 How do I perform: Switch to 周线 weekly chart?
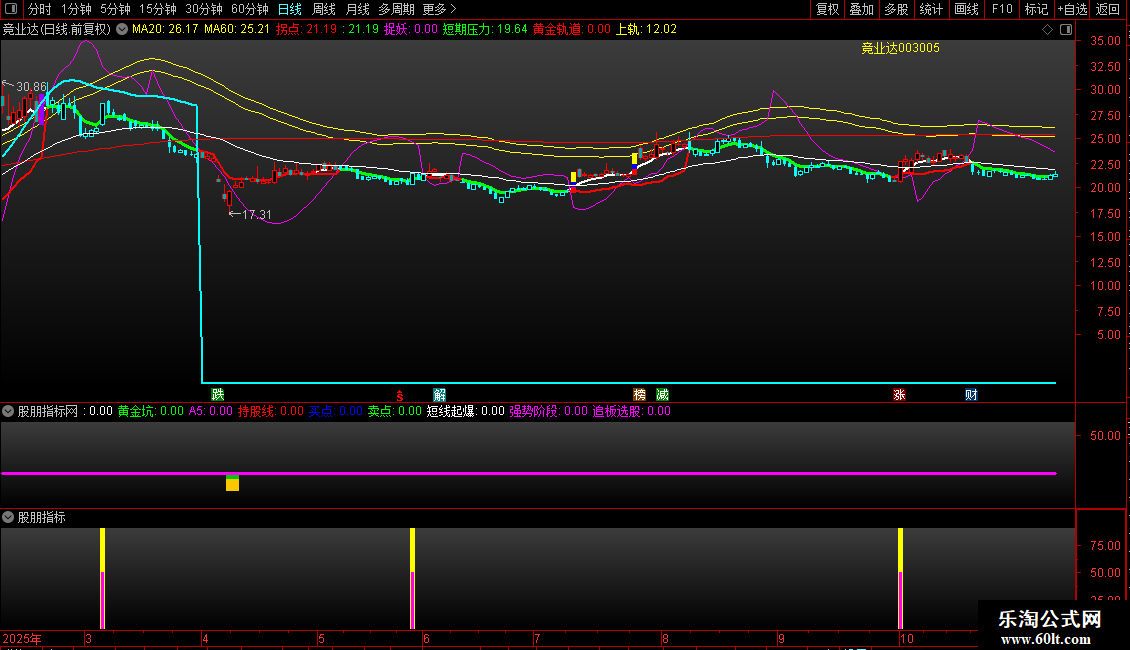pyautogui.click(x=324, y=9)
